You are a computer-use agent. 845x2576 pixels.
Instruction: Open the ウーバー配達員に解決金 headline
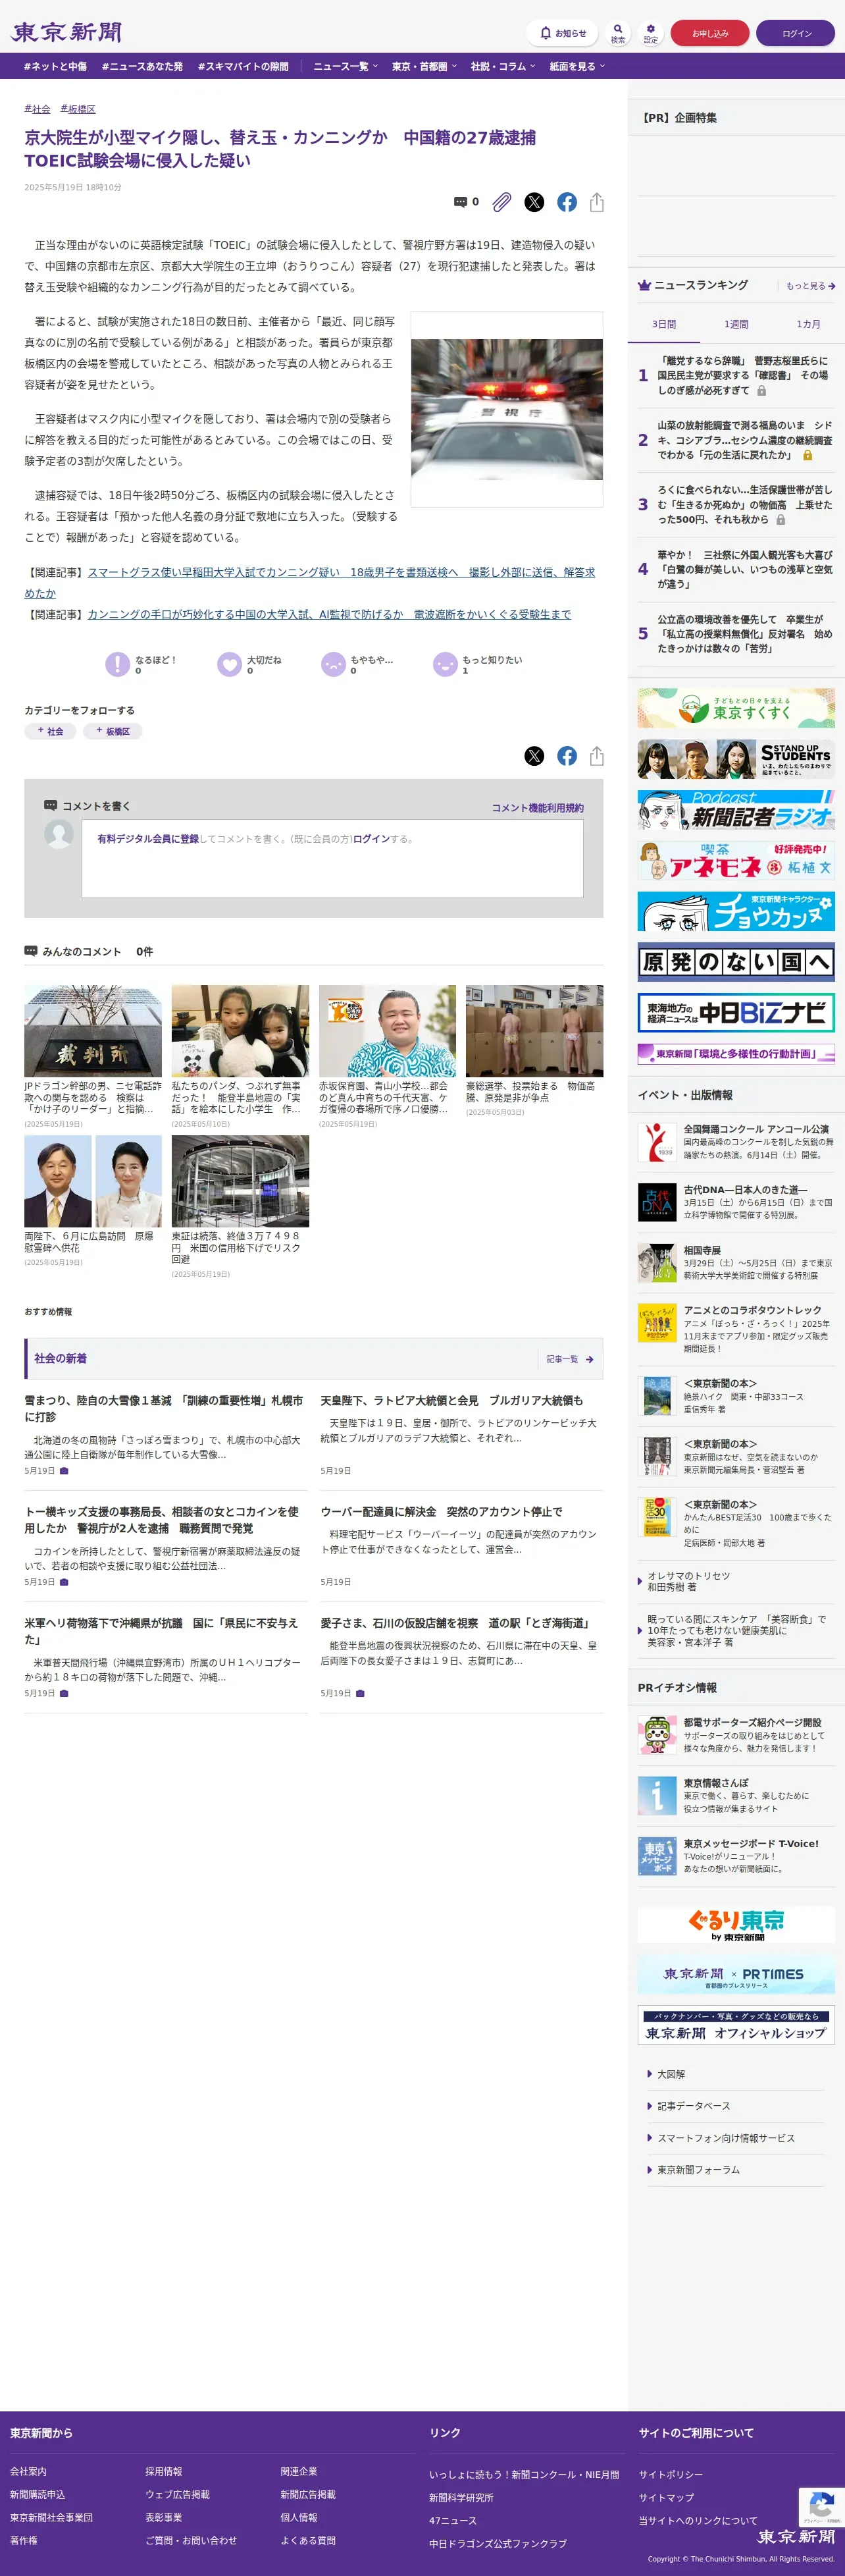click(441, 1511)
